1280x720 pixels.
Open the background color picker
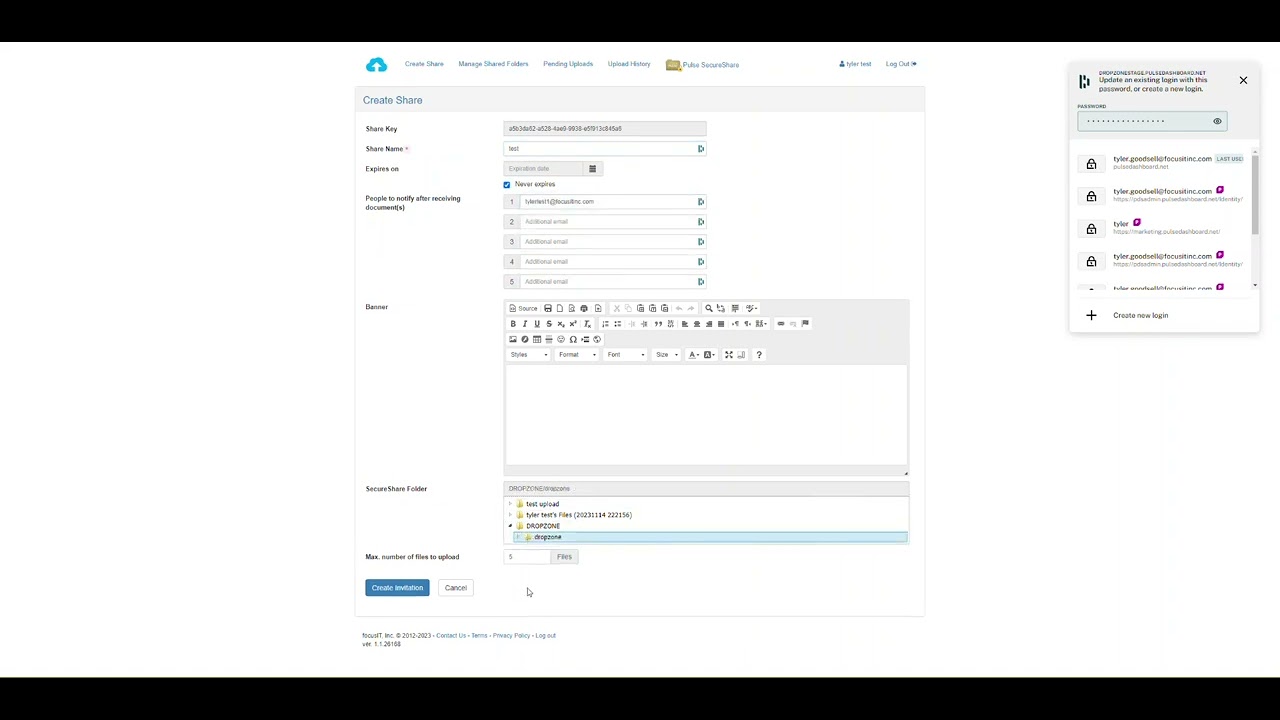pyautogui.click(x=709, y=355)
